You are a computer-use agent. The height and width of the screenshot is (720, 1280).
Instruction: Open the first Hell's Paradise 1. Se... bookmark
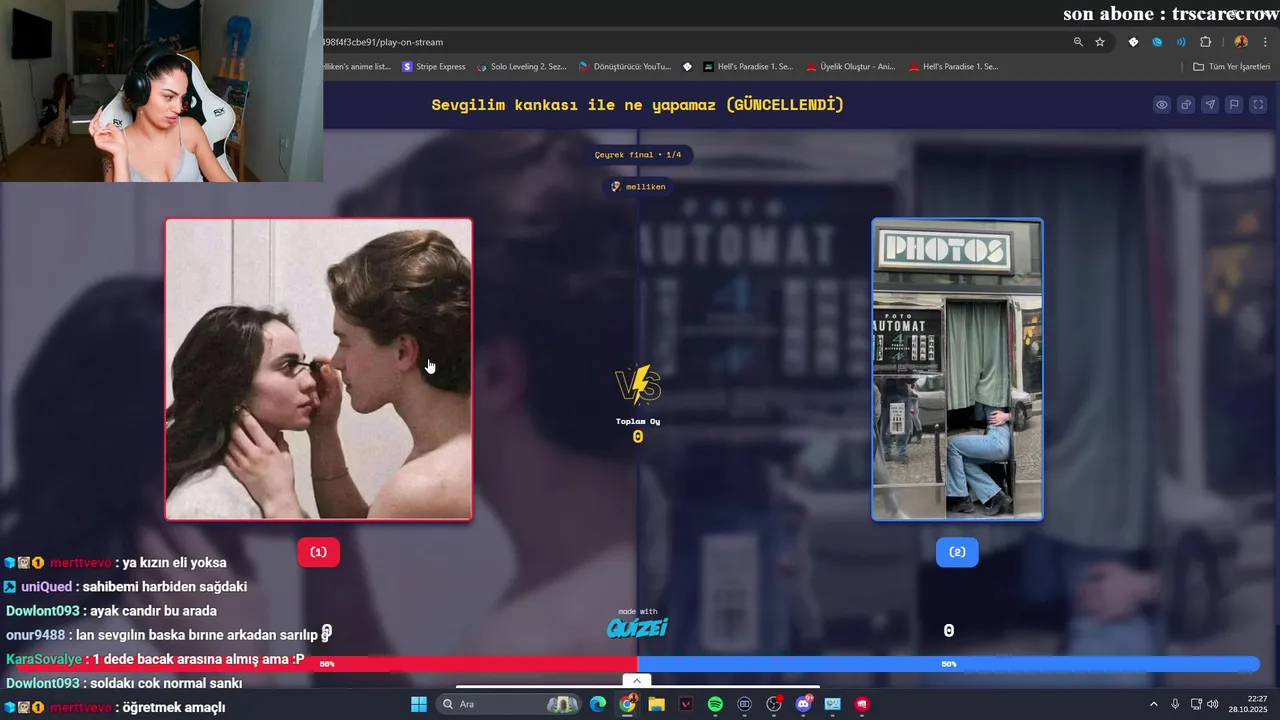tap(748, 67)
